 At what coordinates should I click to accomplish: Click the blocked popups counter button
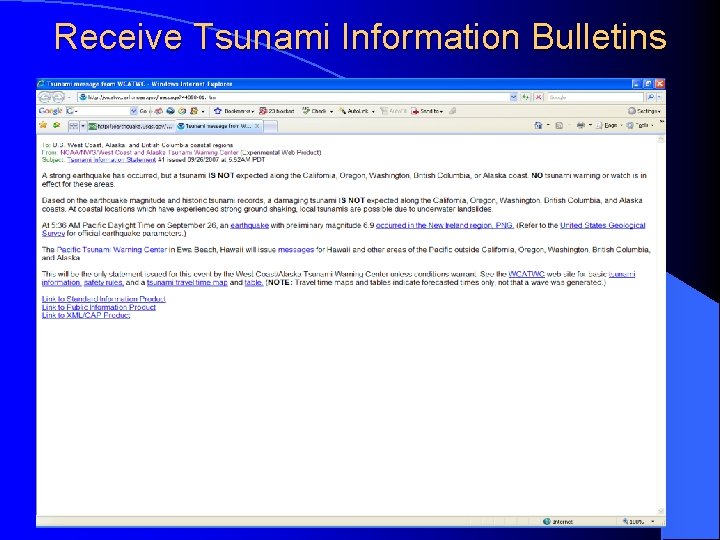click(x=277, y=111)
